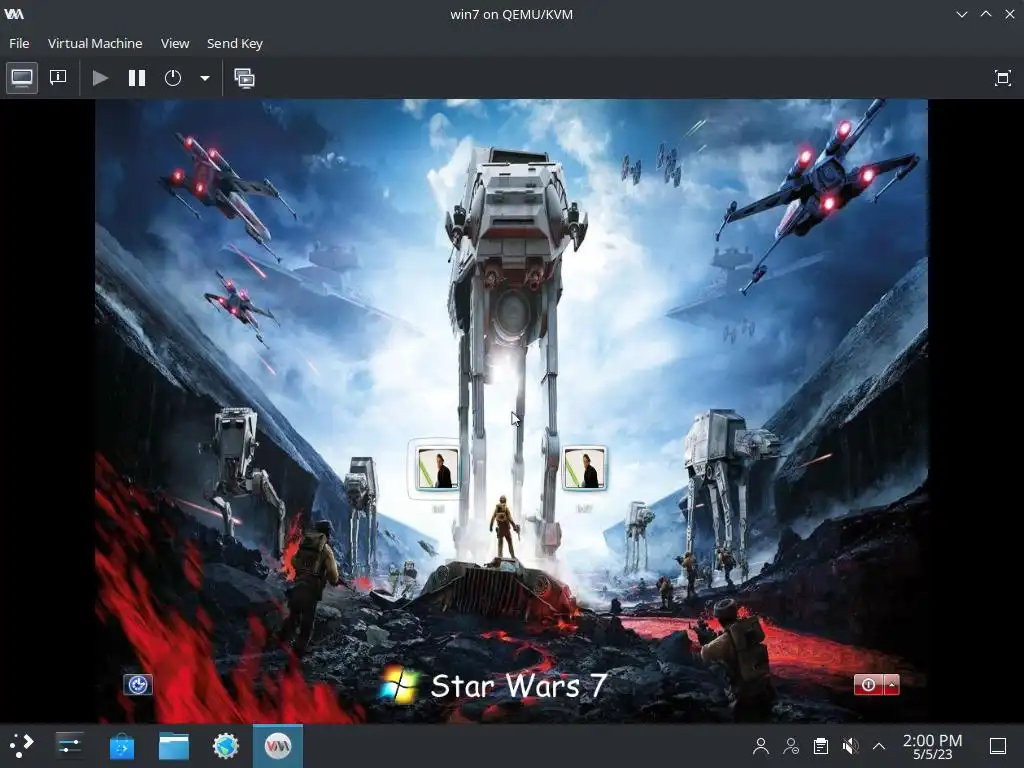Click the Run virtual machine play button
This screenshot has height=768, width=1024.
click(x=100, y=78)
